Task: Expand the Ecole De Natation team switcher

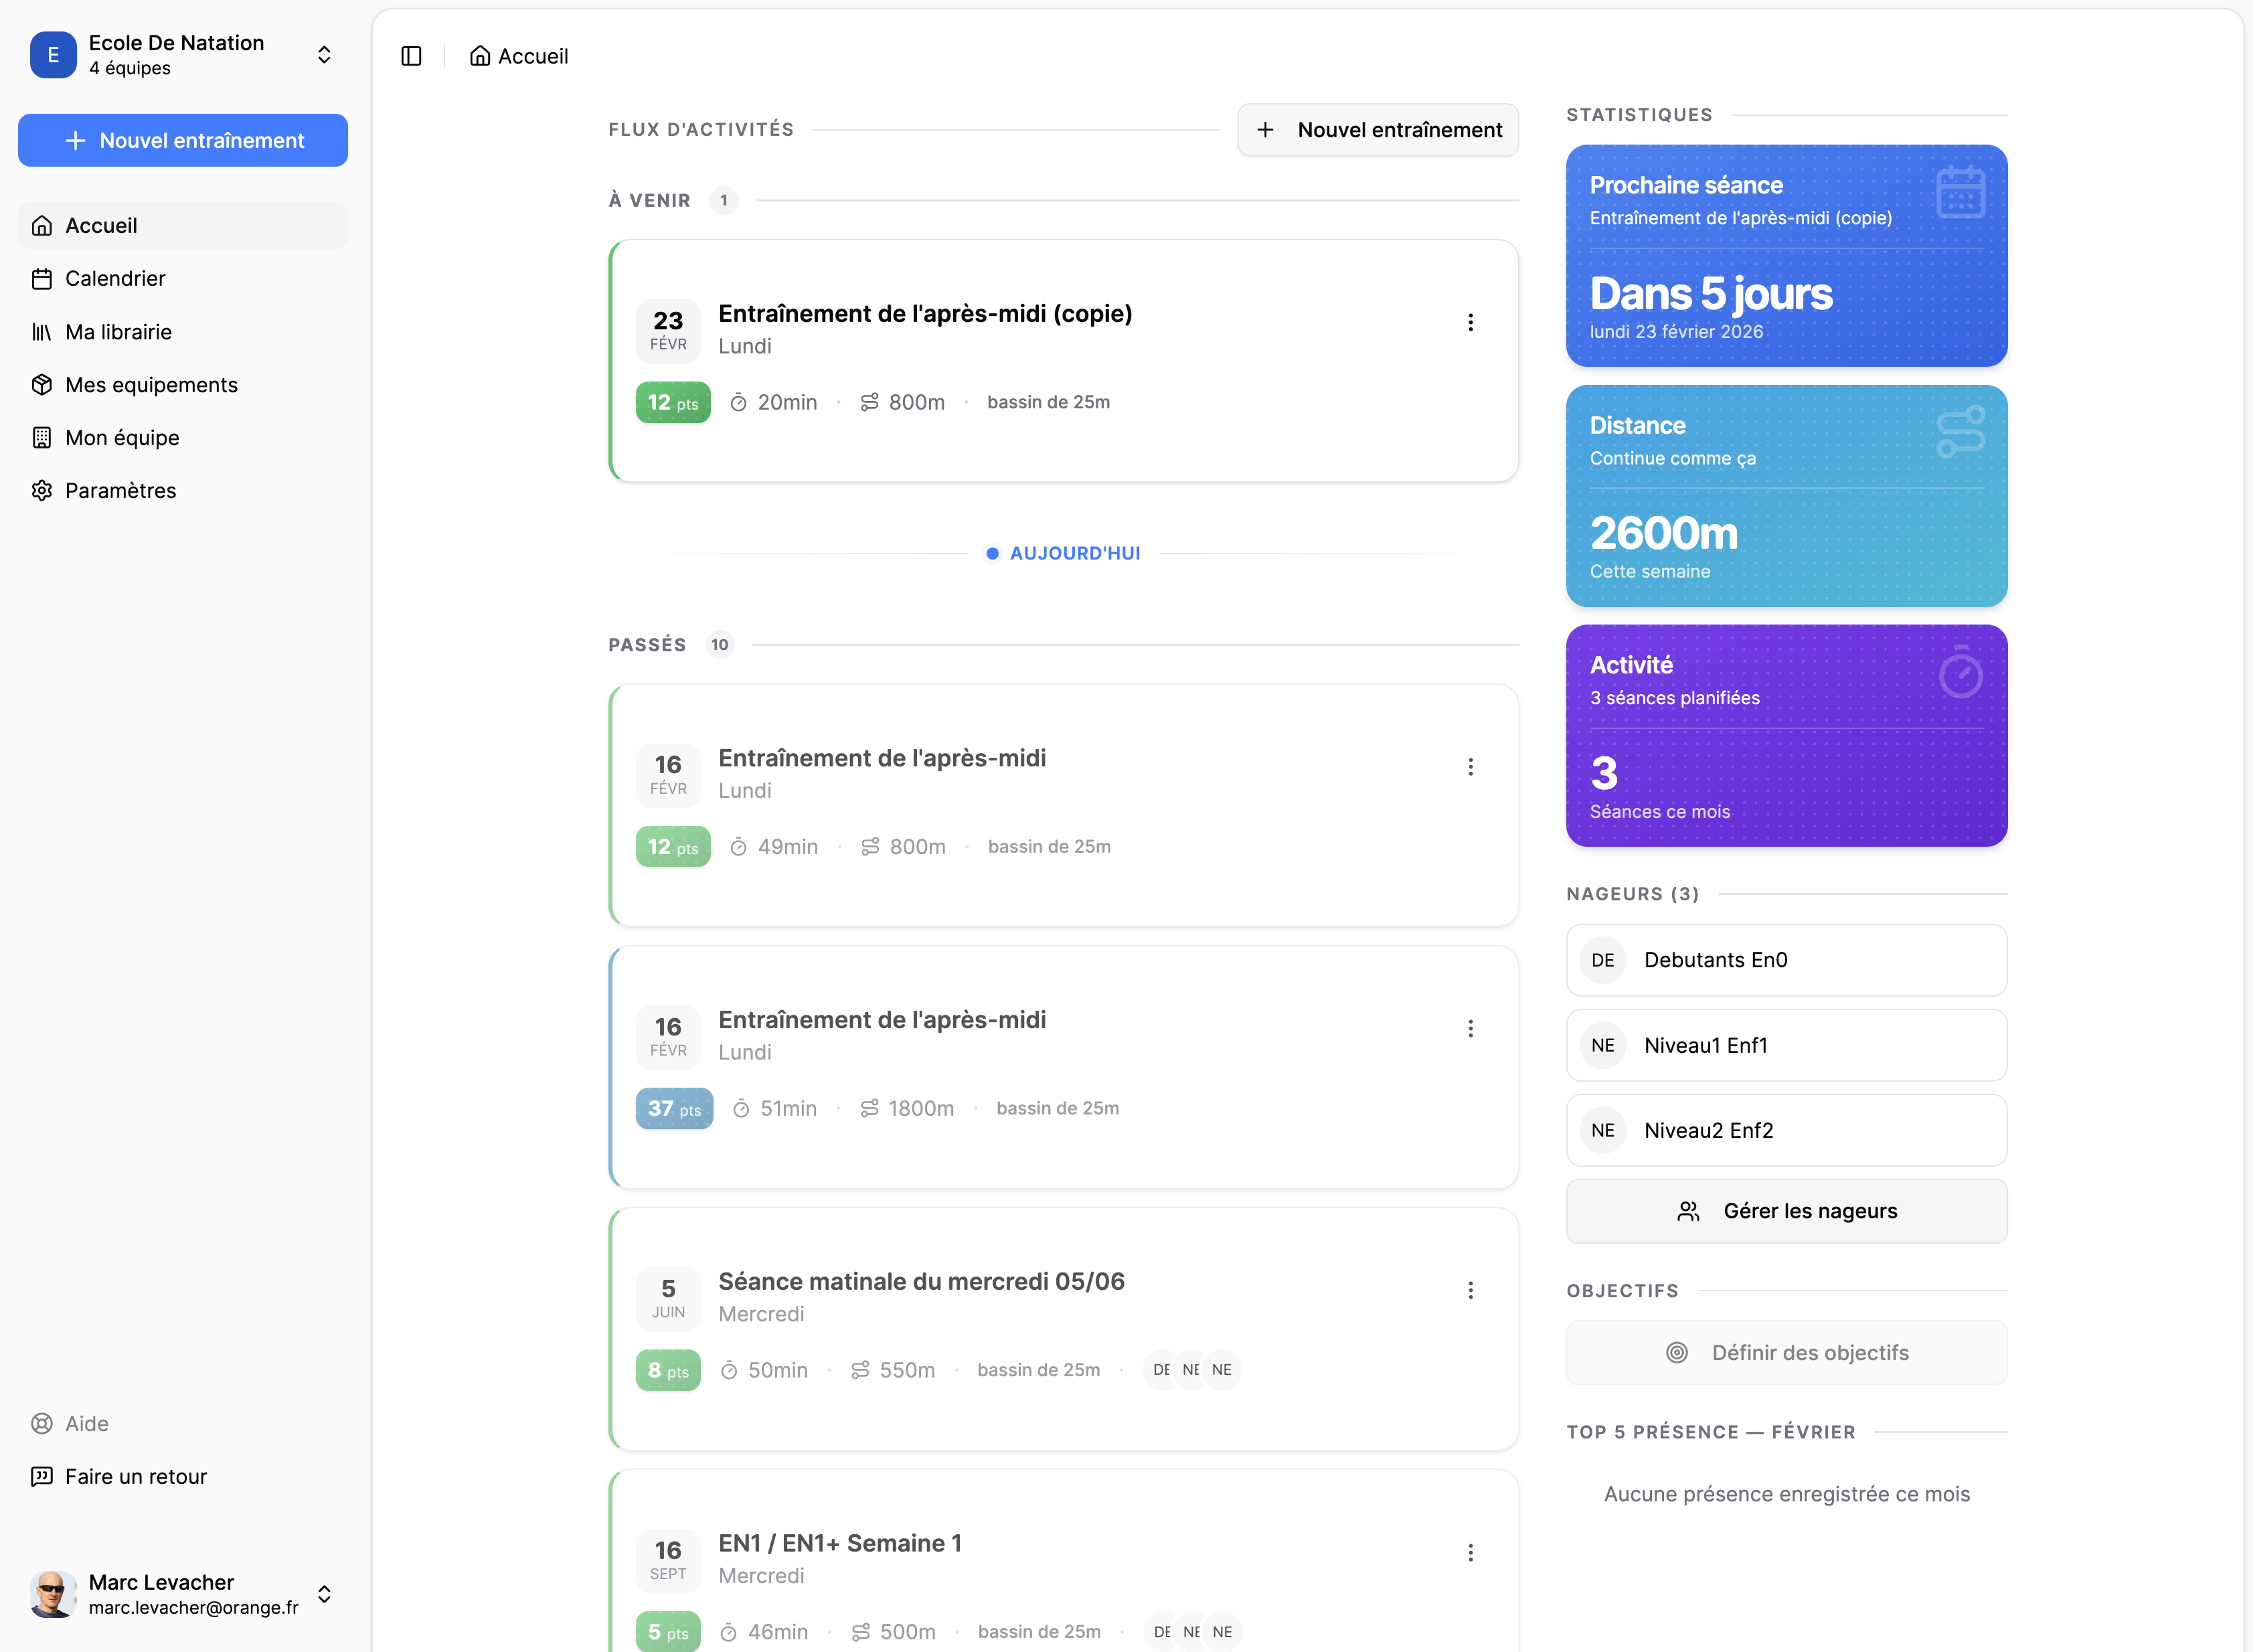Action: (x=324, y=55)
